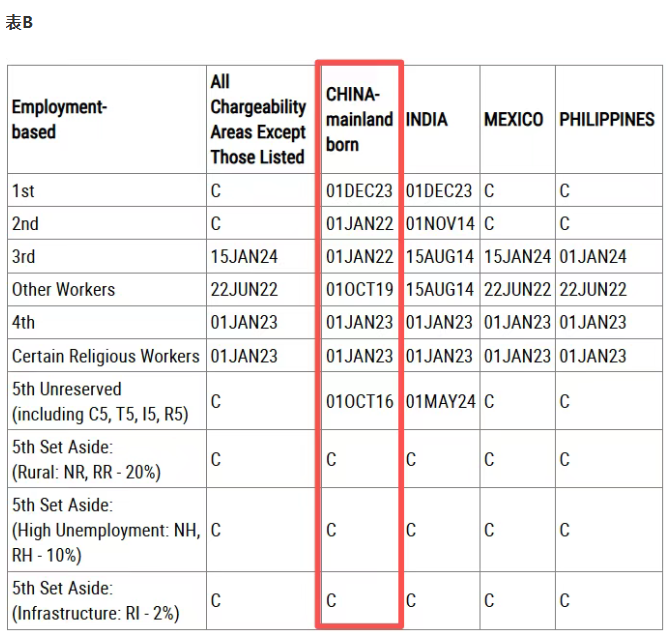Click India's 2nd preference date 01NOV14
Viewport: 666px width, 632px height.
(x=439, y=224)
